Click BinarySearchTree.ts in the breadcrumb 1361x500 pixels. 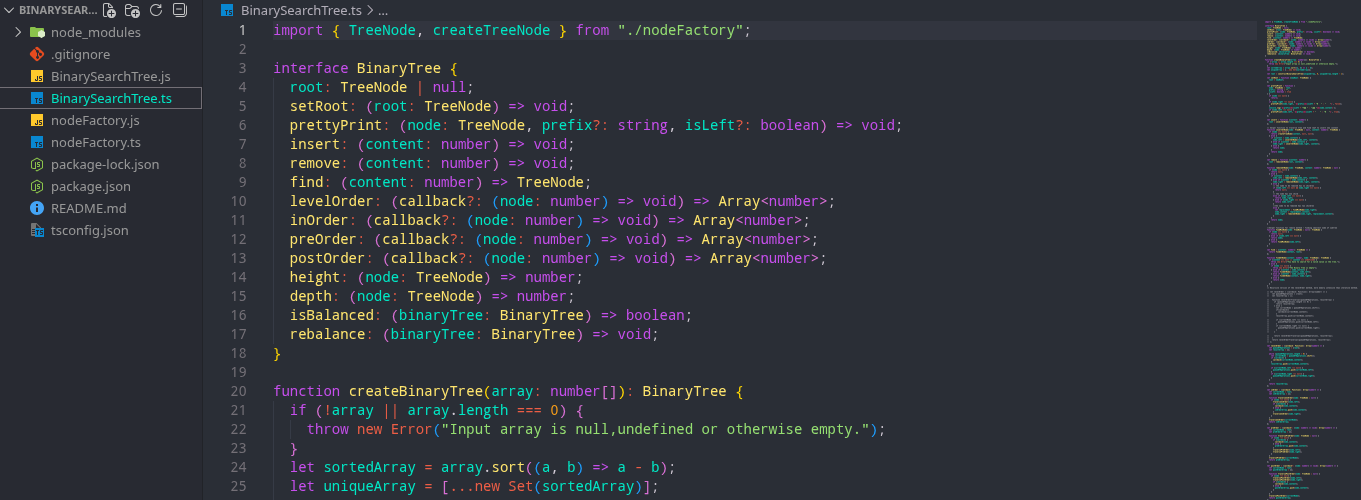[301, 10]
